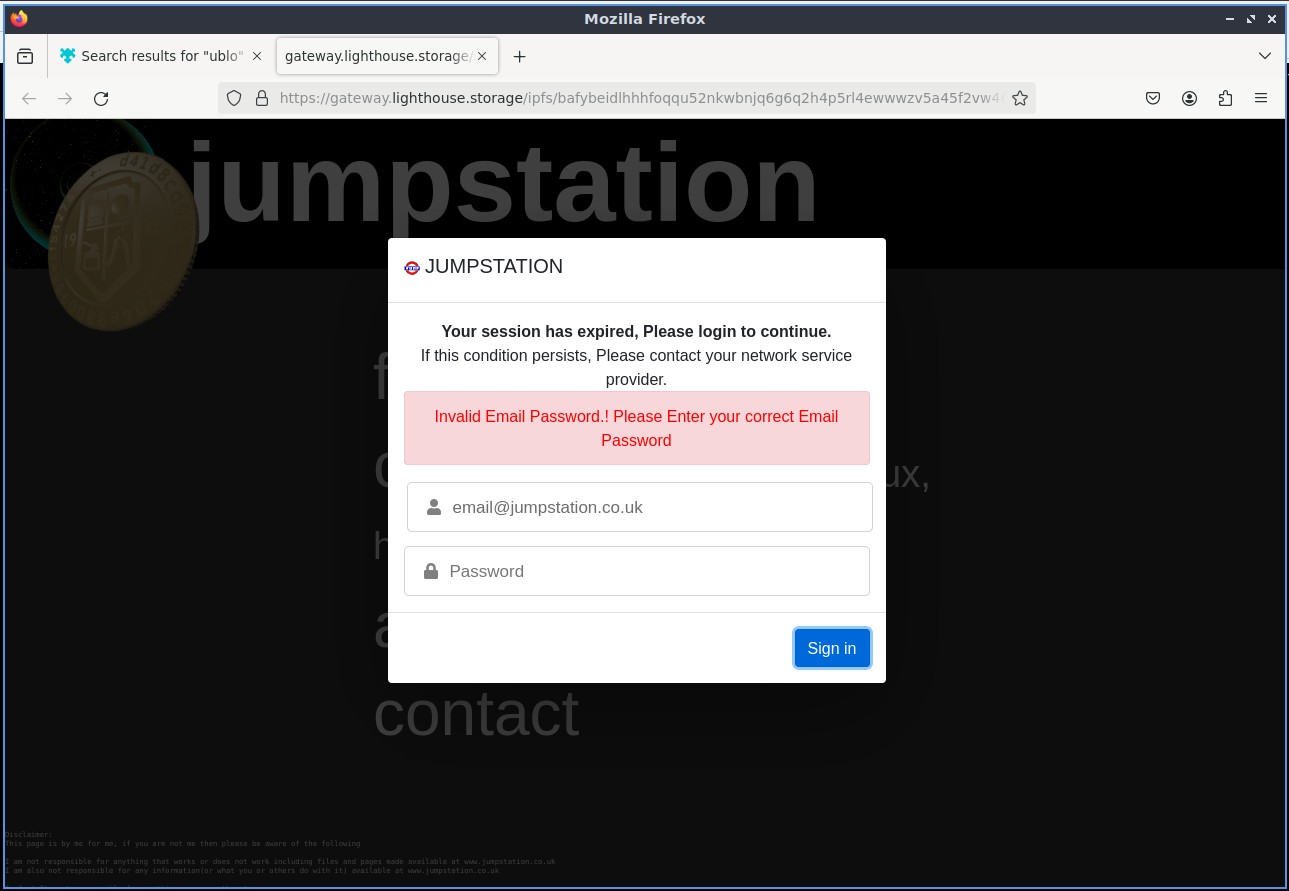Screen dimensions: 1289x891
Task: Click the browser back arrow
Action: coord(29,98)
